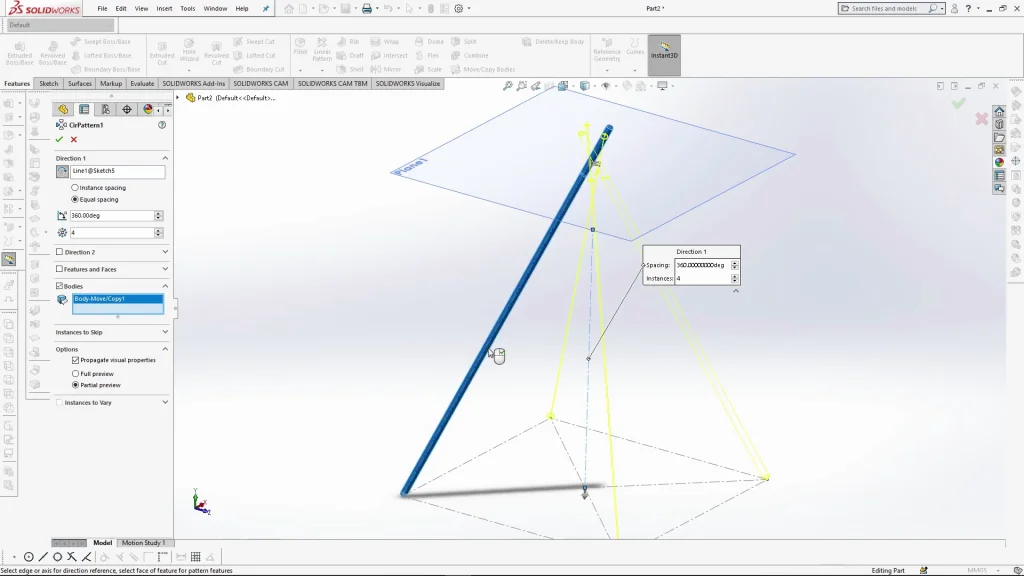The width and height of the screenshot is (1024, 576).
Task: Switch to the Motion Study 1 tab
Action: 142,543
